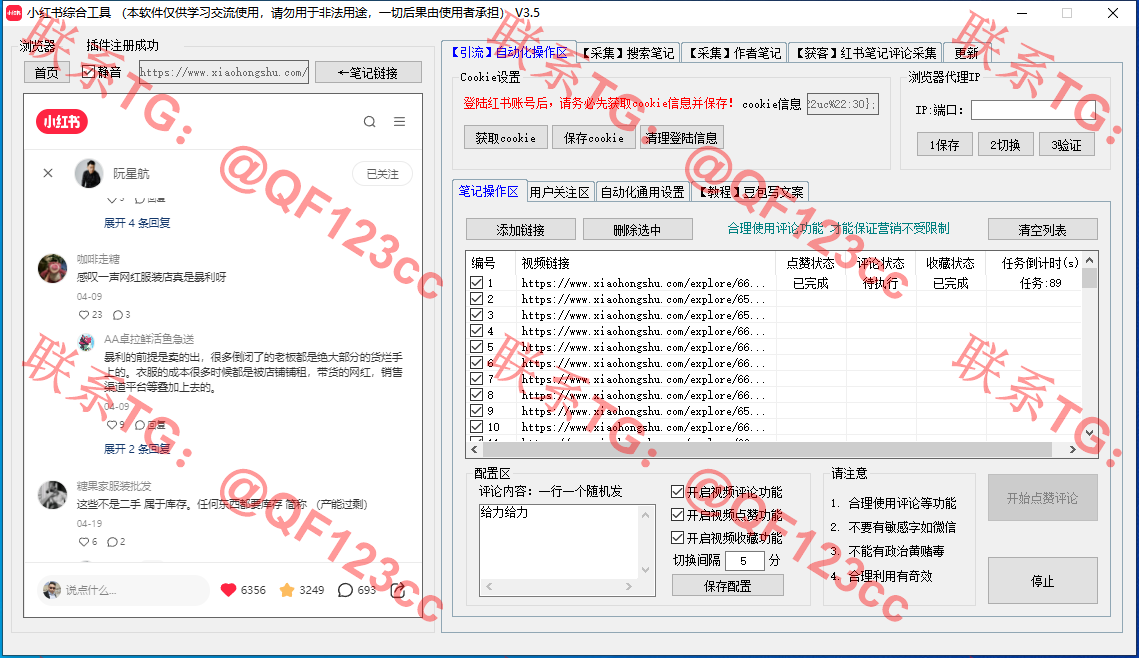Disable 开启视频点赞功能 option

677,515
